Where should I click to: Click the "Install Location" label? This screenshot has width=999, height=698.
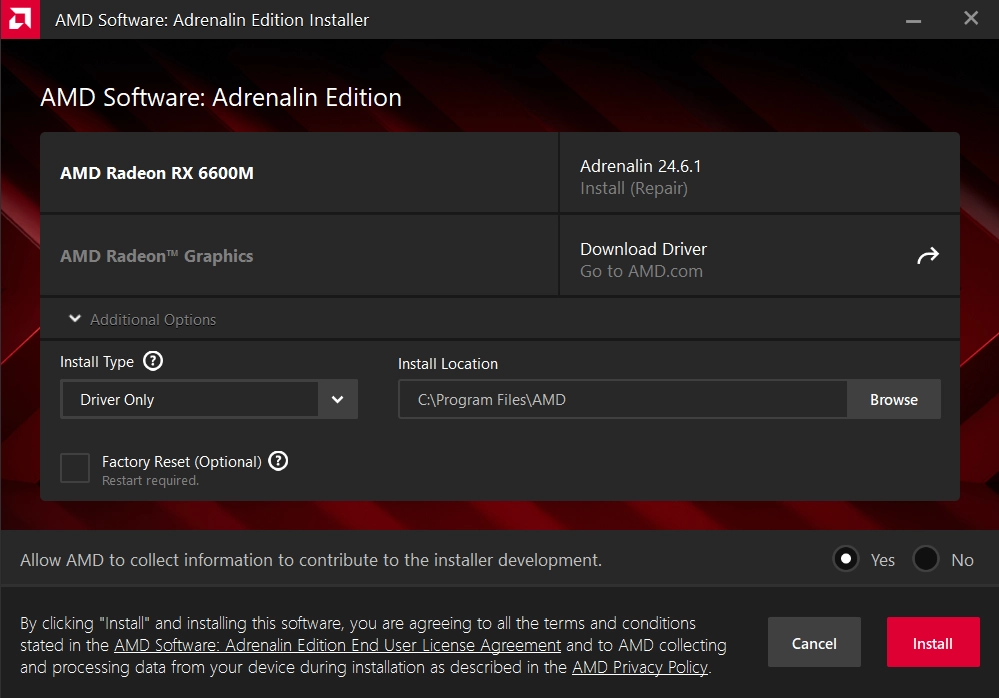[x=448, y=364]
